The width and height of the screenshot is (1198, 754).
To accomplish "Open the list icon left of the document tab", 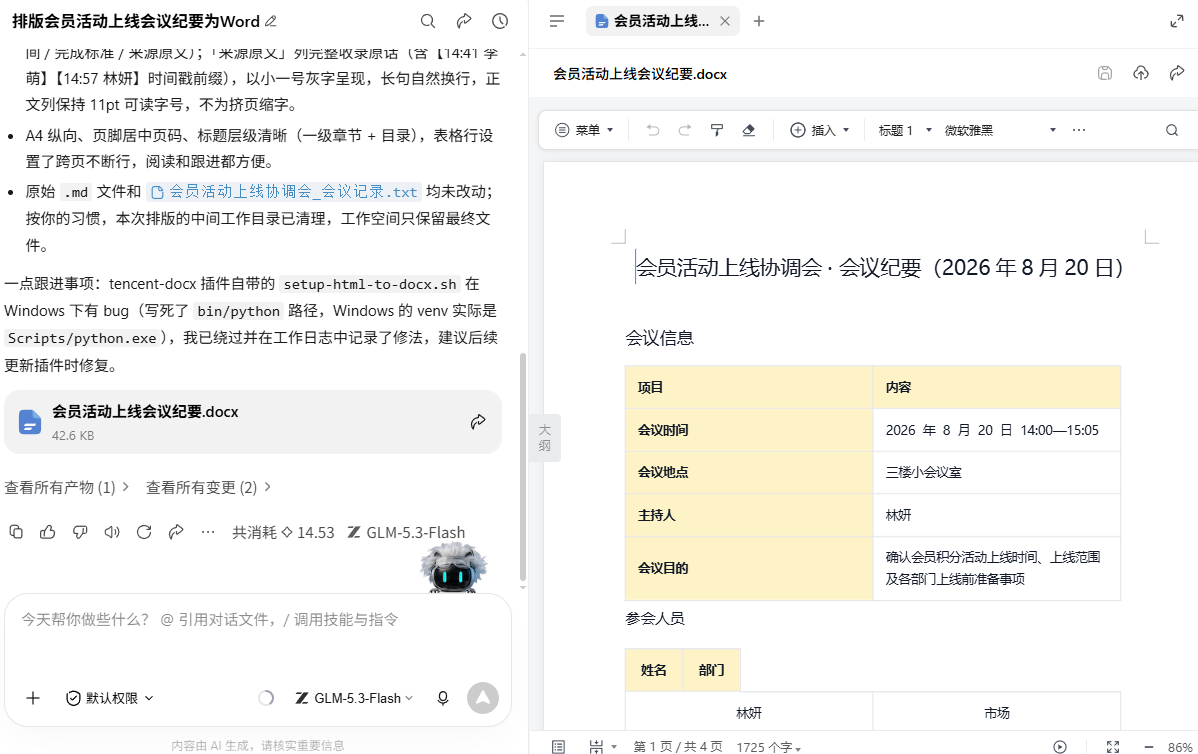I will pos(557,21).
